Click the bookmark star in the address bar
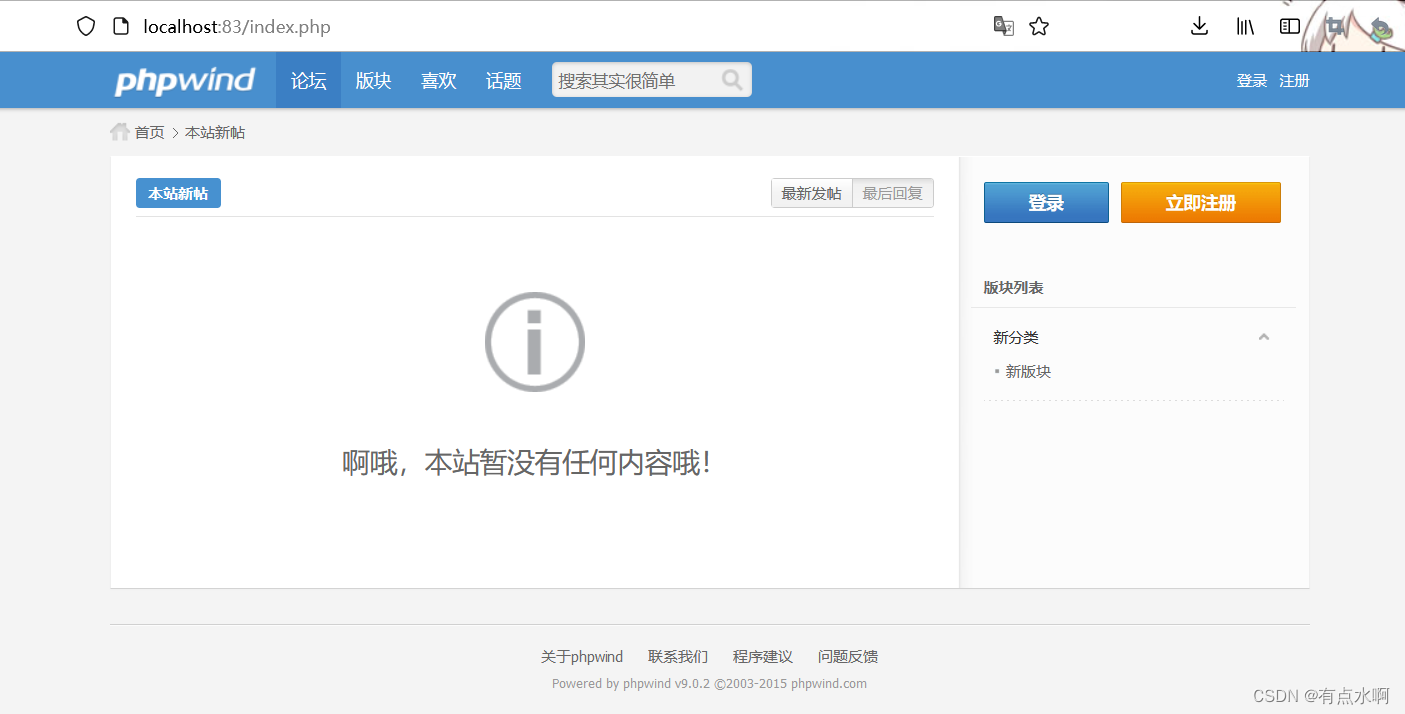1405x714 pixels. pos(1038,26)
